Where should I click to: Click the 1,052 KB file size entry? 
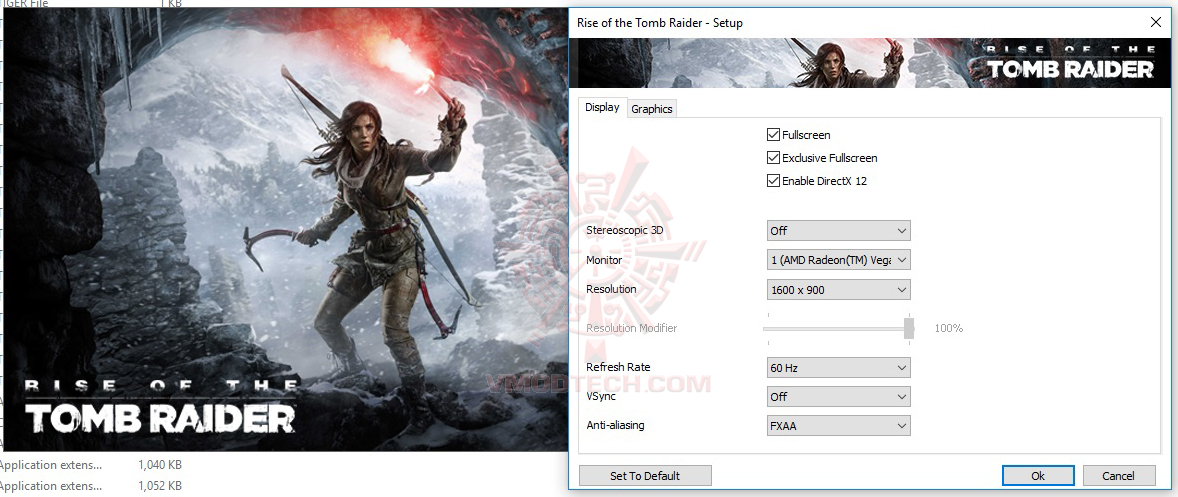[160, 485]
